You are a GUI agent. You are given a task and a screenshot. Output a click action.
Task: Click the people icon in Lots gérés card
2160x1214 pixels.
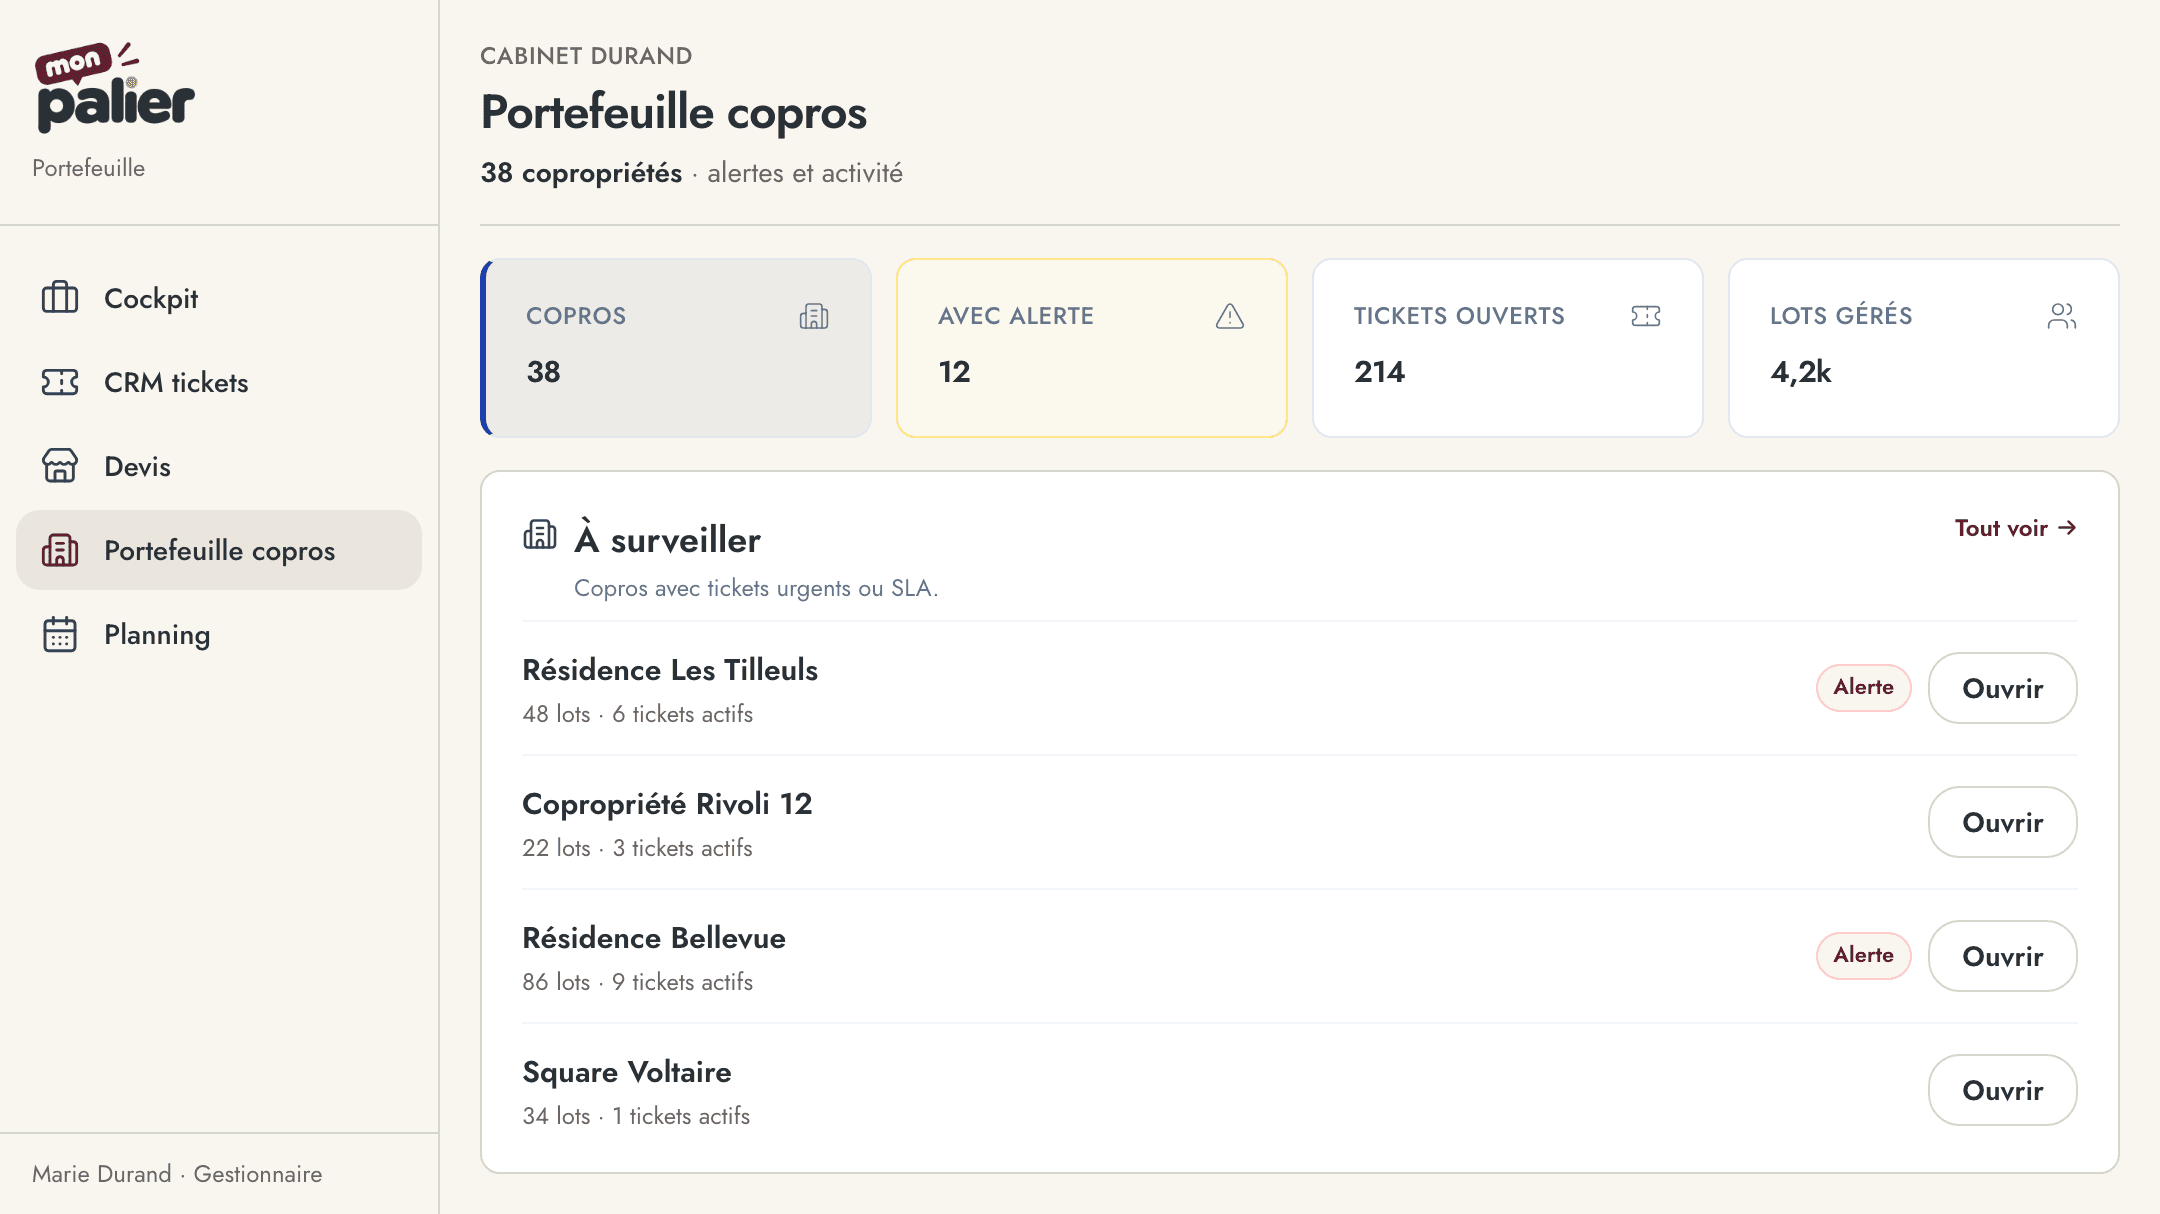2062,316
